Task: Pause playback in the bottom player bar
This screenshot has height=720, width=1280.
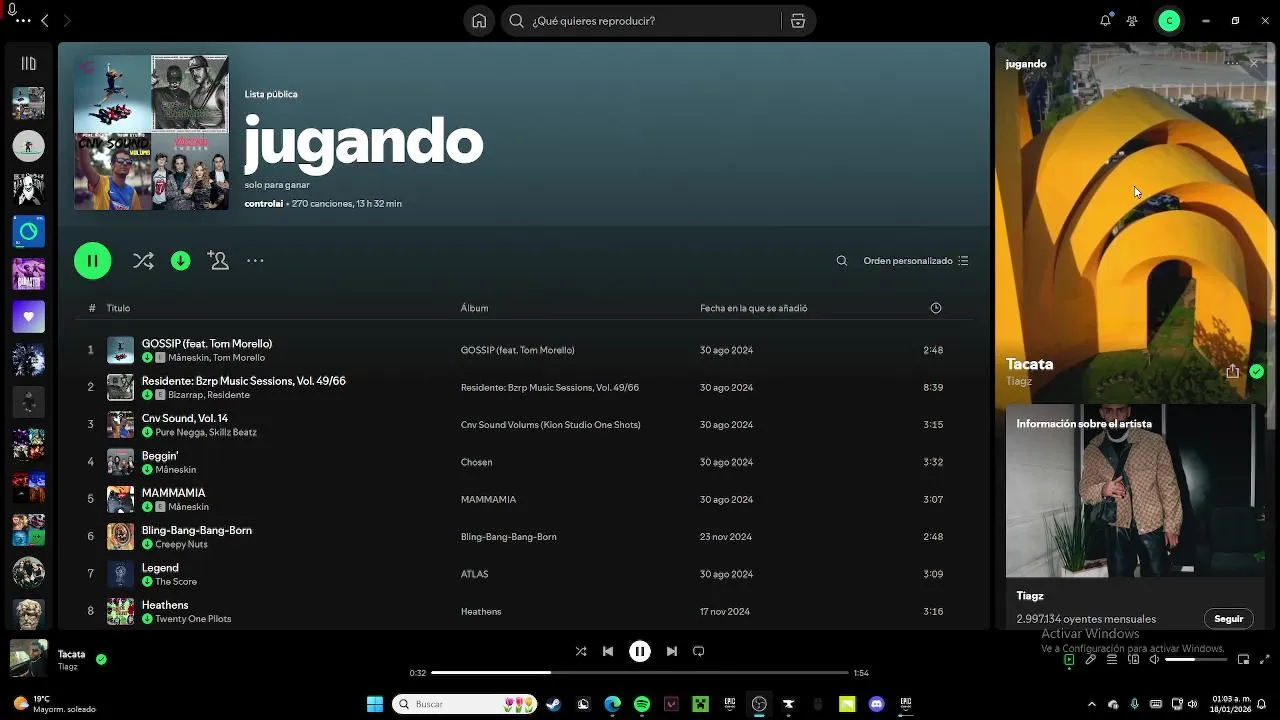Action: (640, 651)
